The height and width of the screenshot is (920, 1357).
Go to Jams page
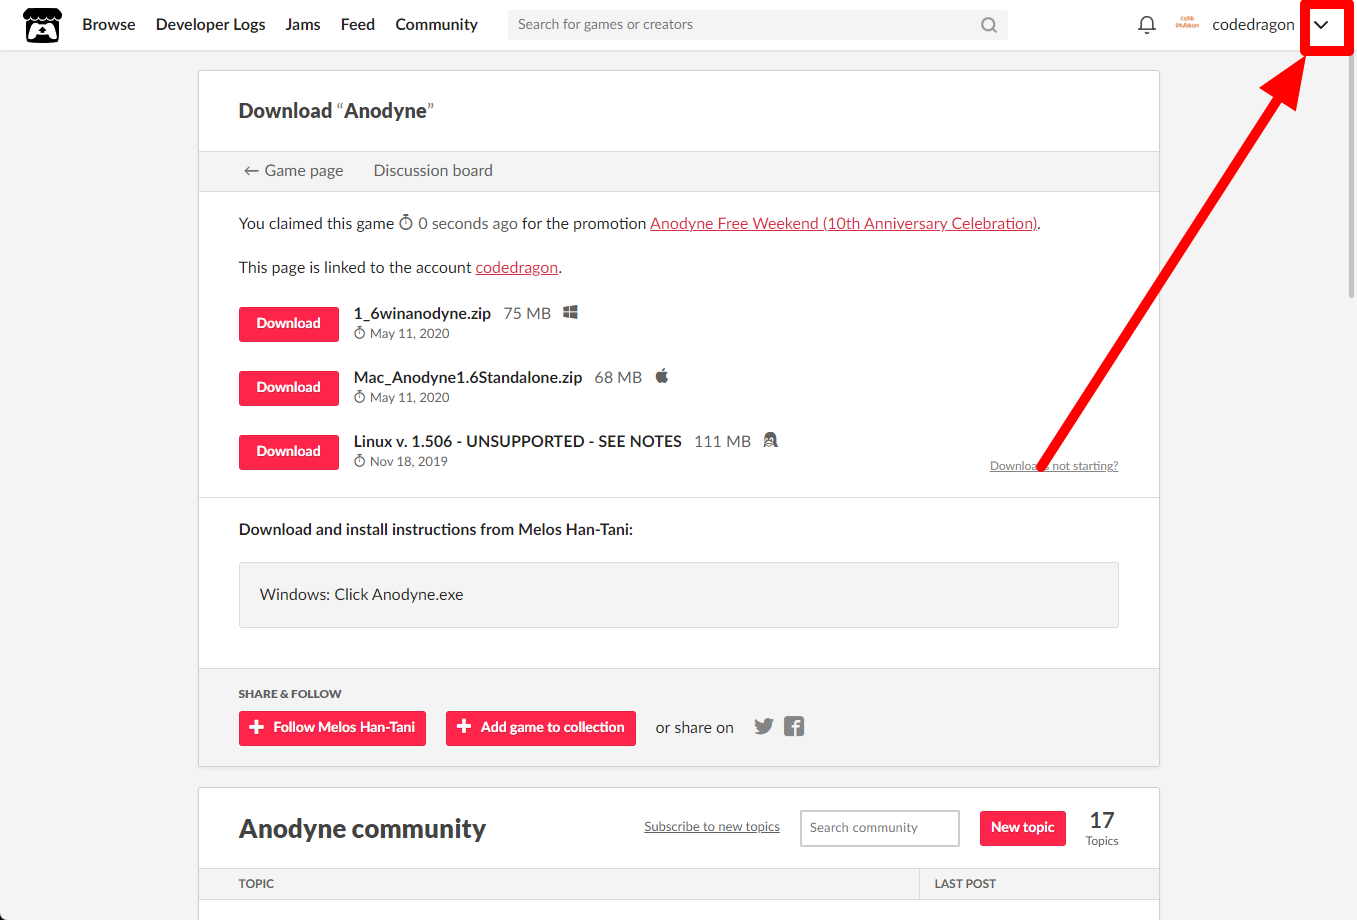pyautogui.click(x=303, y=25)
